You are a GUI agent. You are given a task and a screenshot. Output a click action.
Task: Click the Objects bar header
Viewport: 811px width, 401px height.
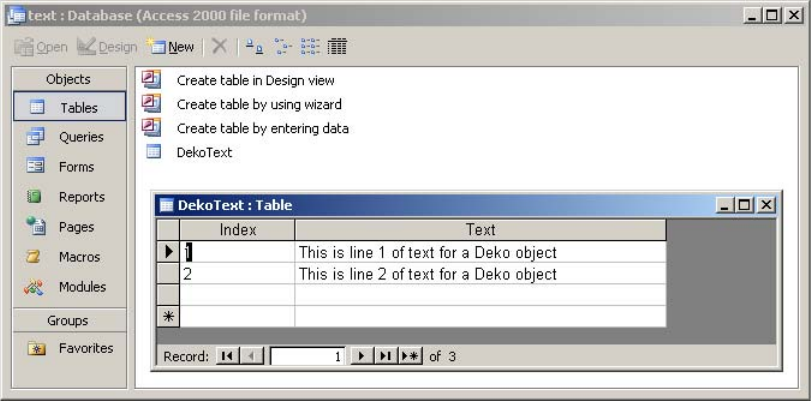(68, 79)
